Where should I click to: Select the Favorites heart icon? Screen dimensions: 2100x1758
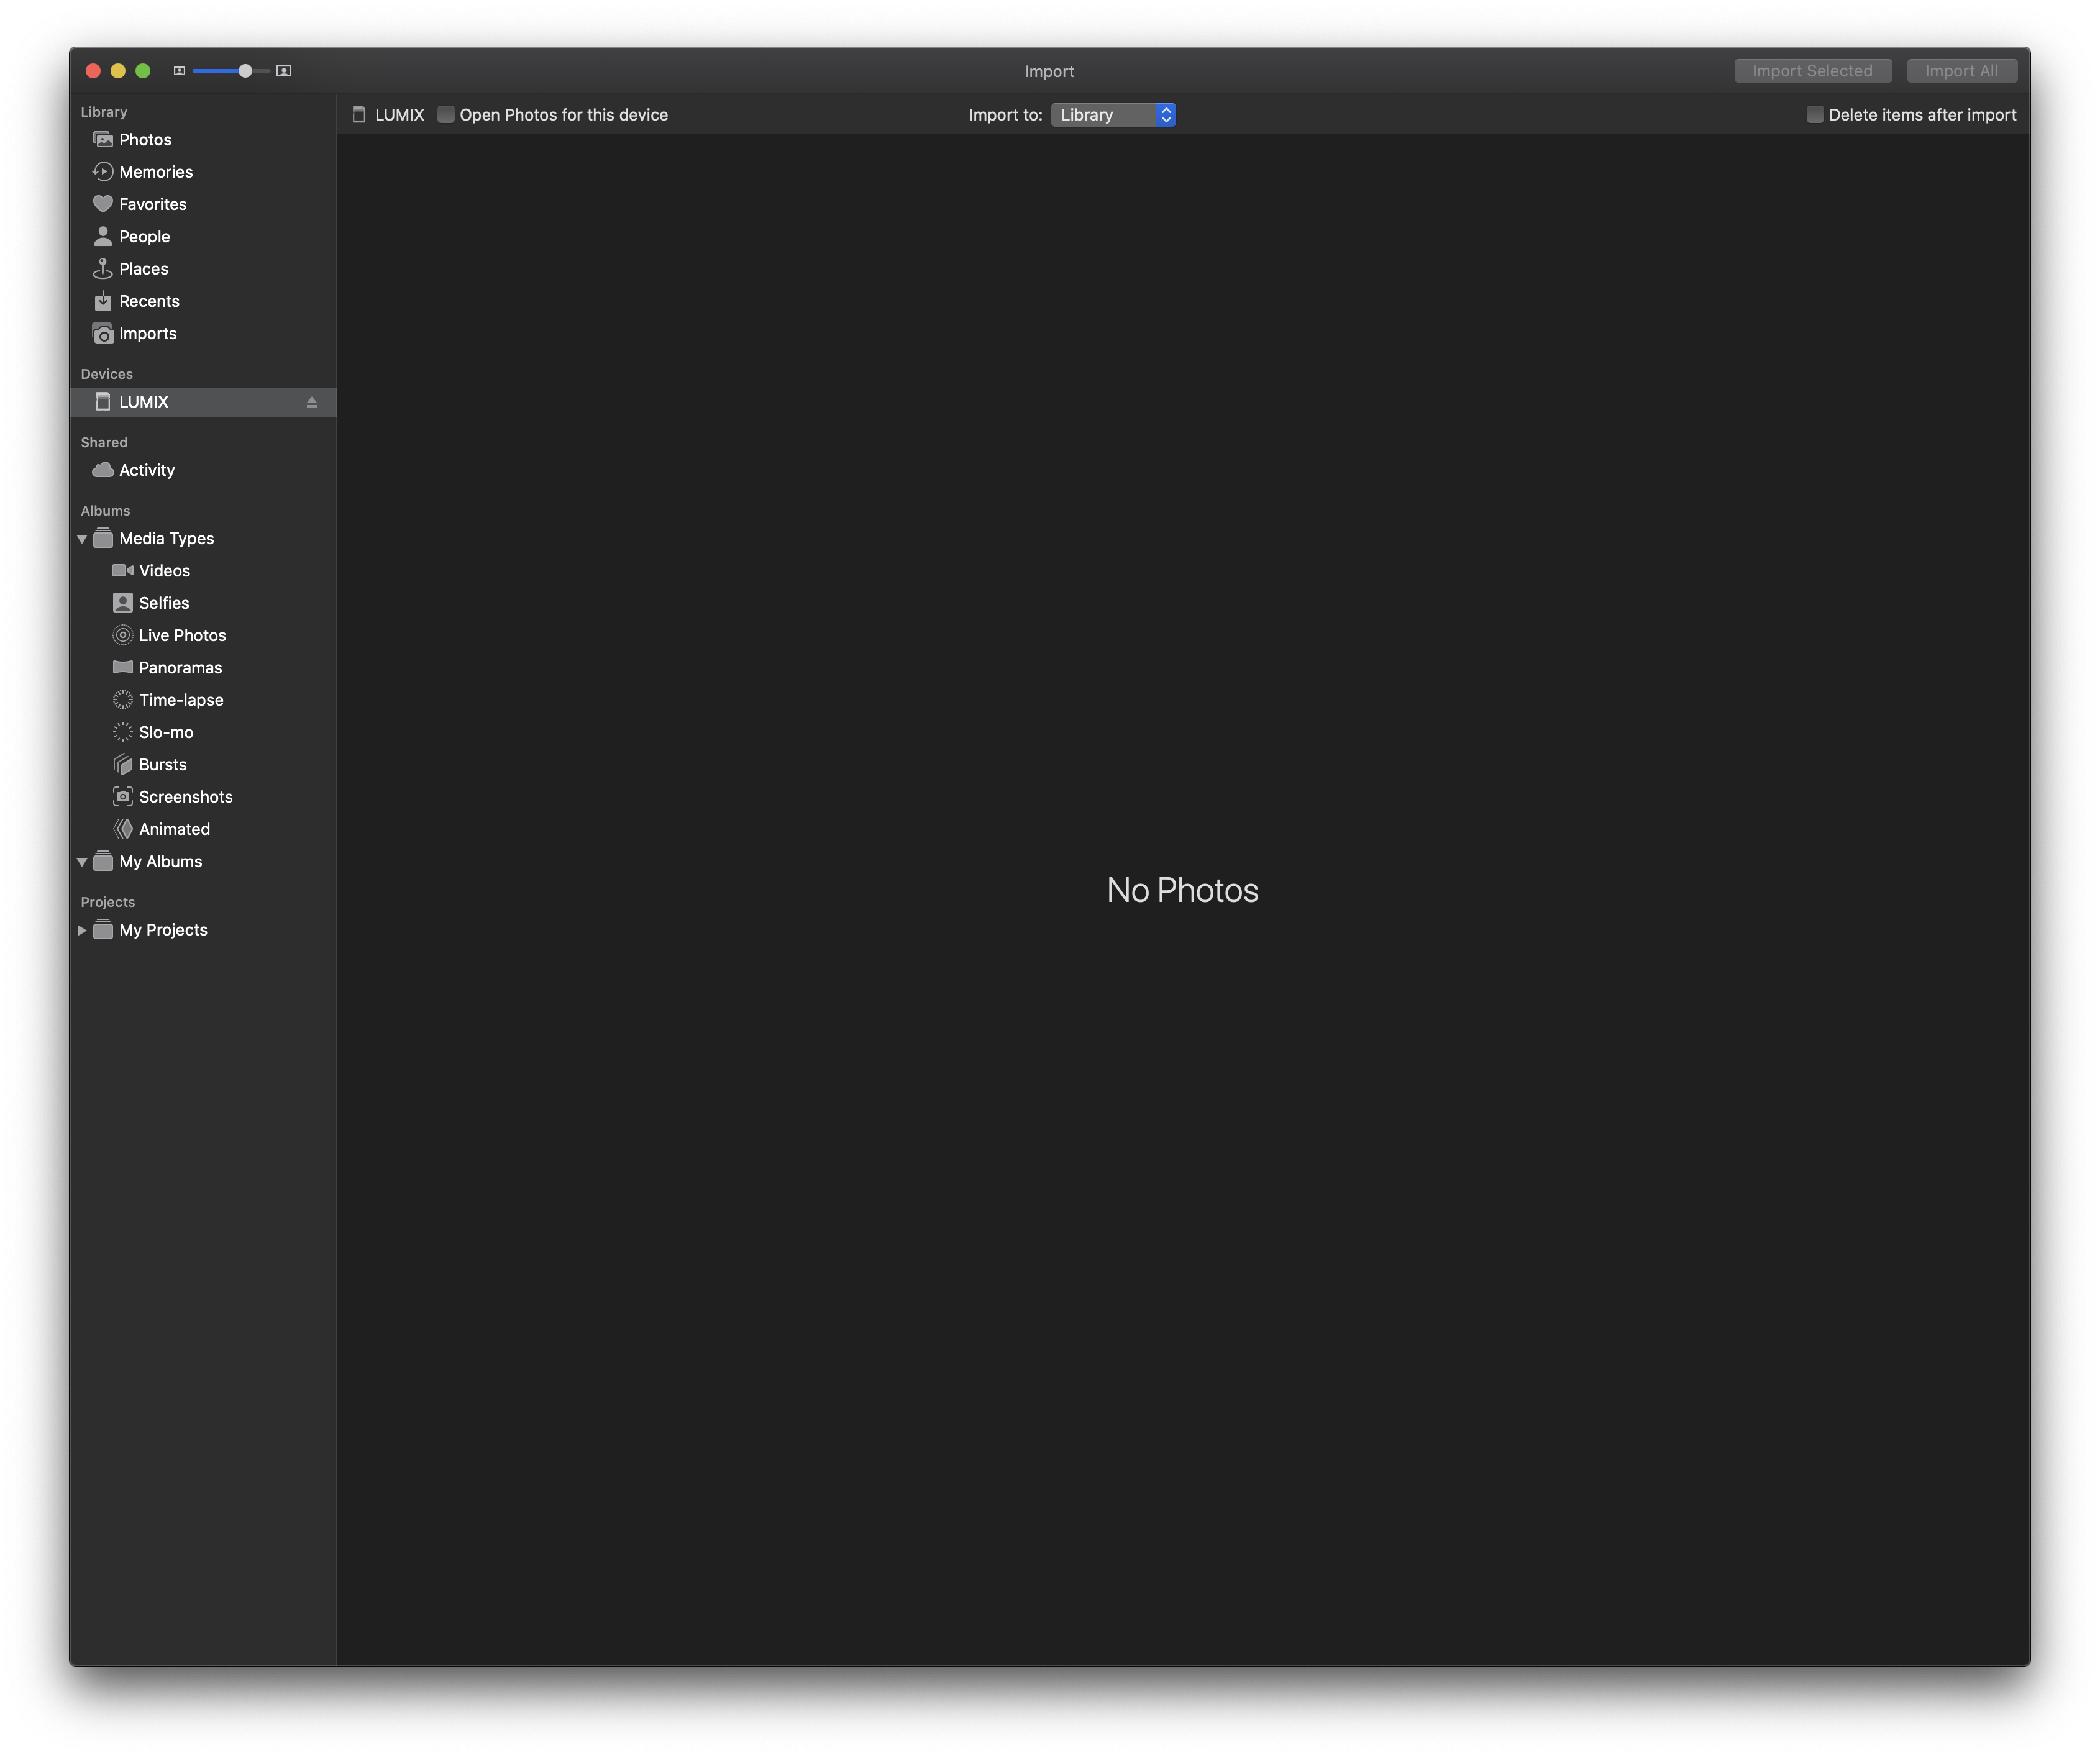(102, 204)
